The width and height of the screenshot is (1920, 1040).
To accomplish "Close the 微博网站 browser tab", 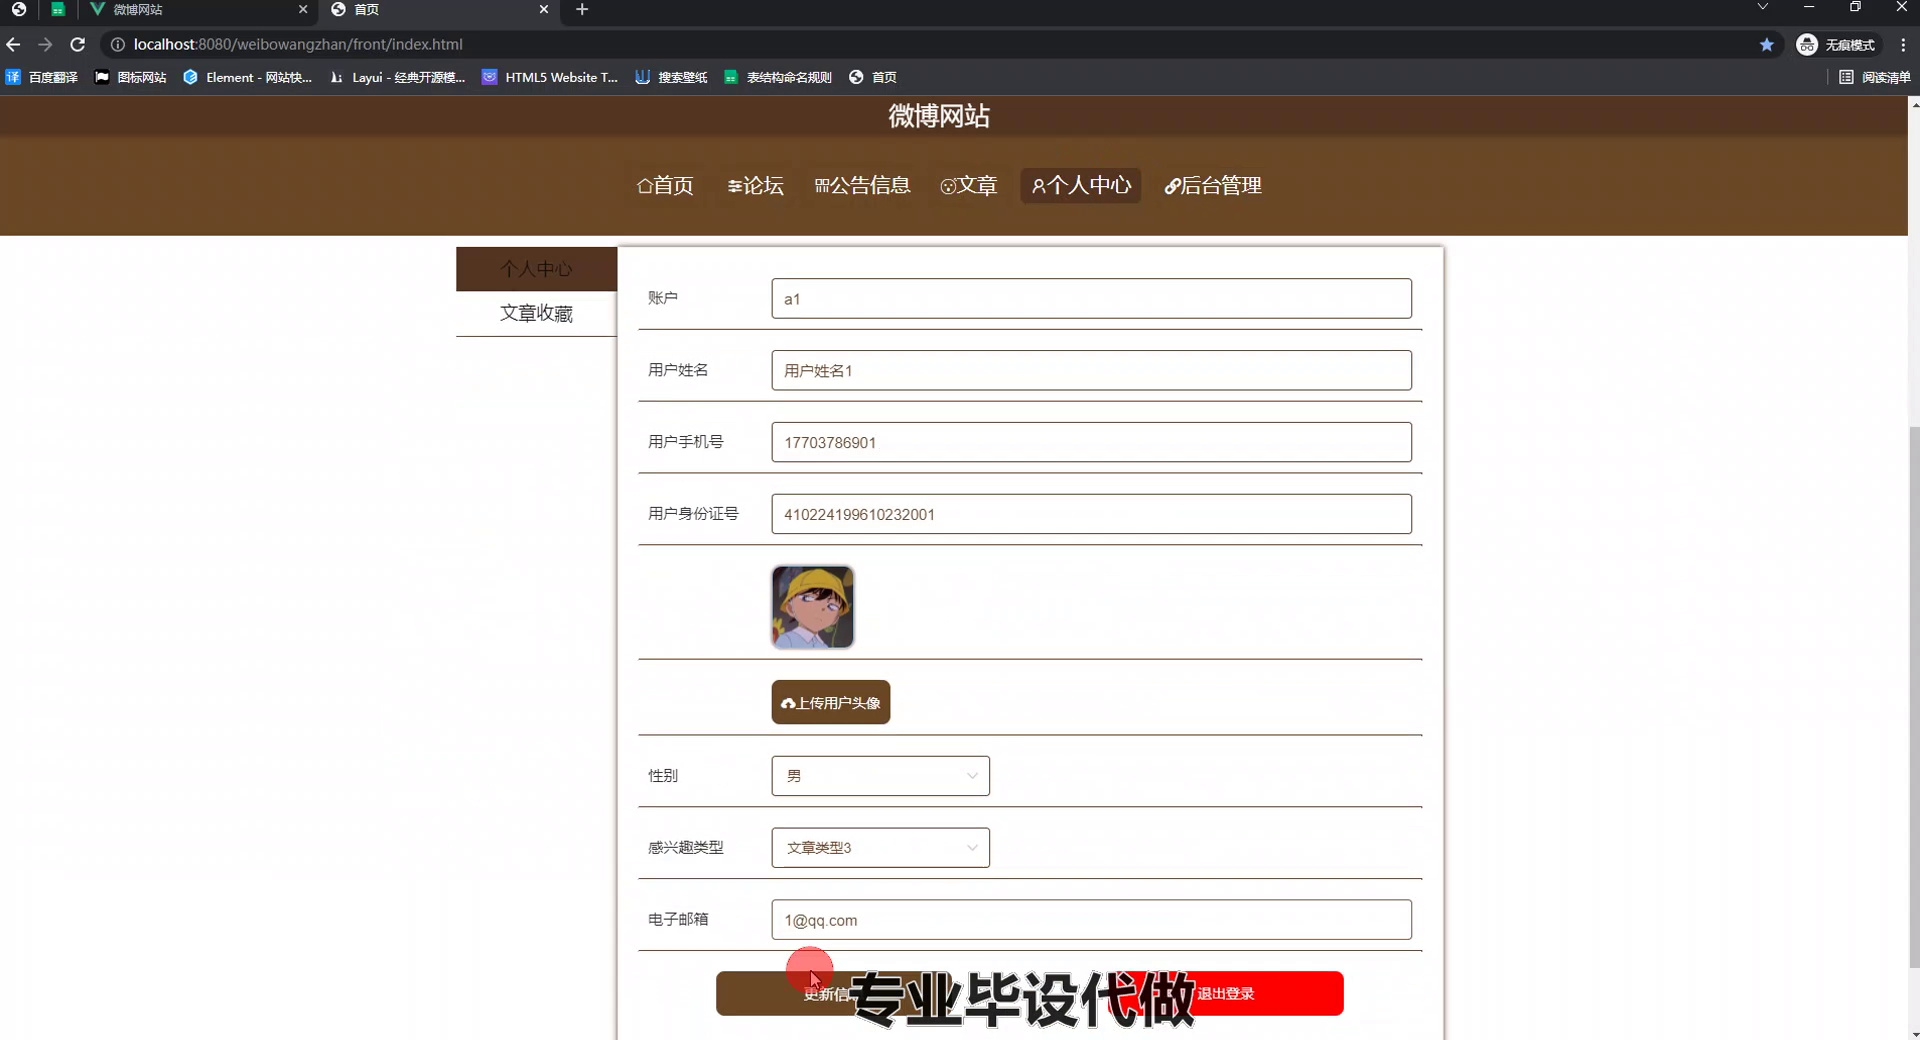I will pos(303,10).
